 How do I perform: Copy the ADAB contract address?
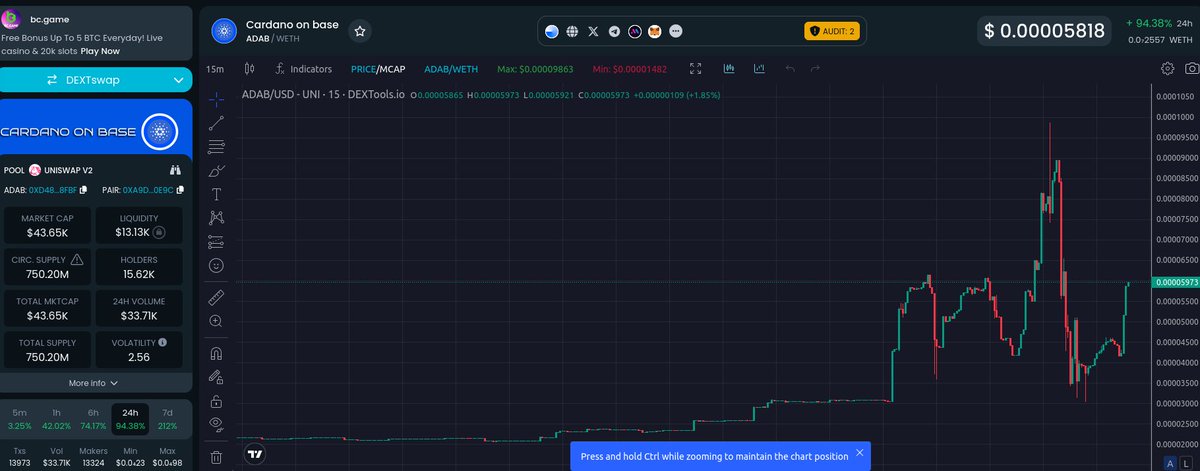84,190
